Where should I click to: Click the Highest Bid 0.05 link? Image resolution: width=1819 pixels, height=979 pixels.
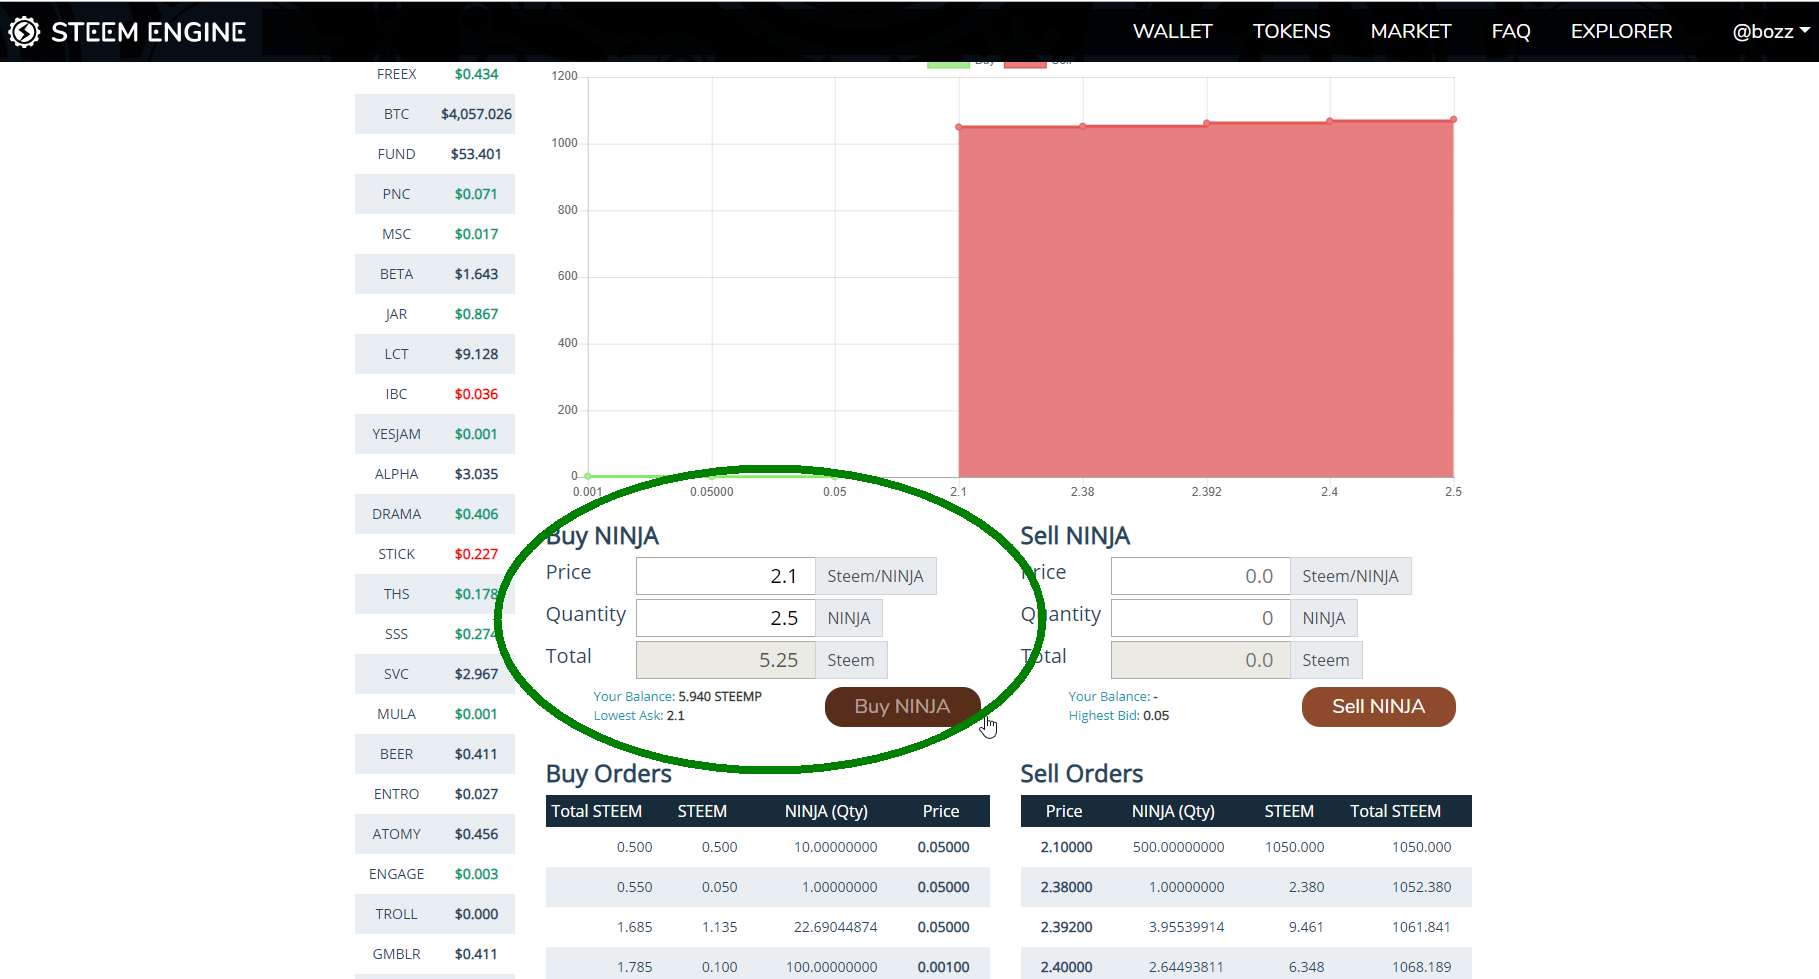(x=1118, y=716)
